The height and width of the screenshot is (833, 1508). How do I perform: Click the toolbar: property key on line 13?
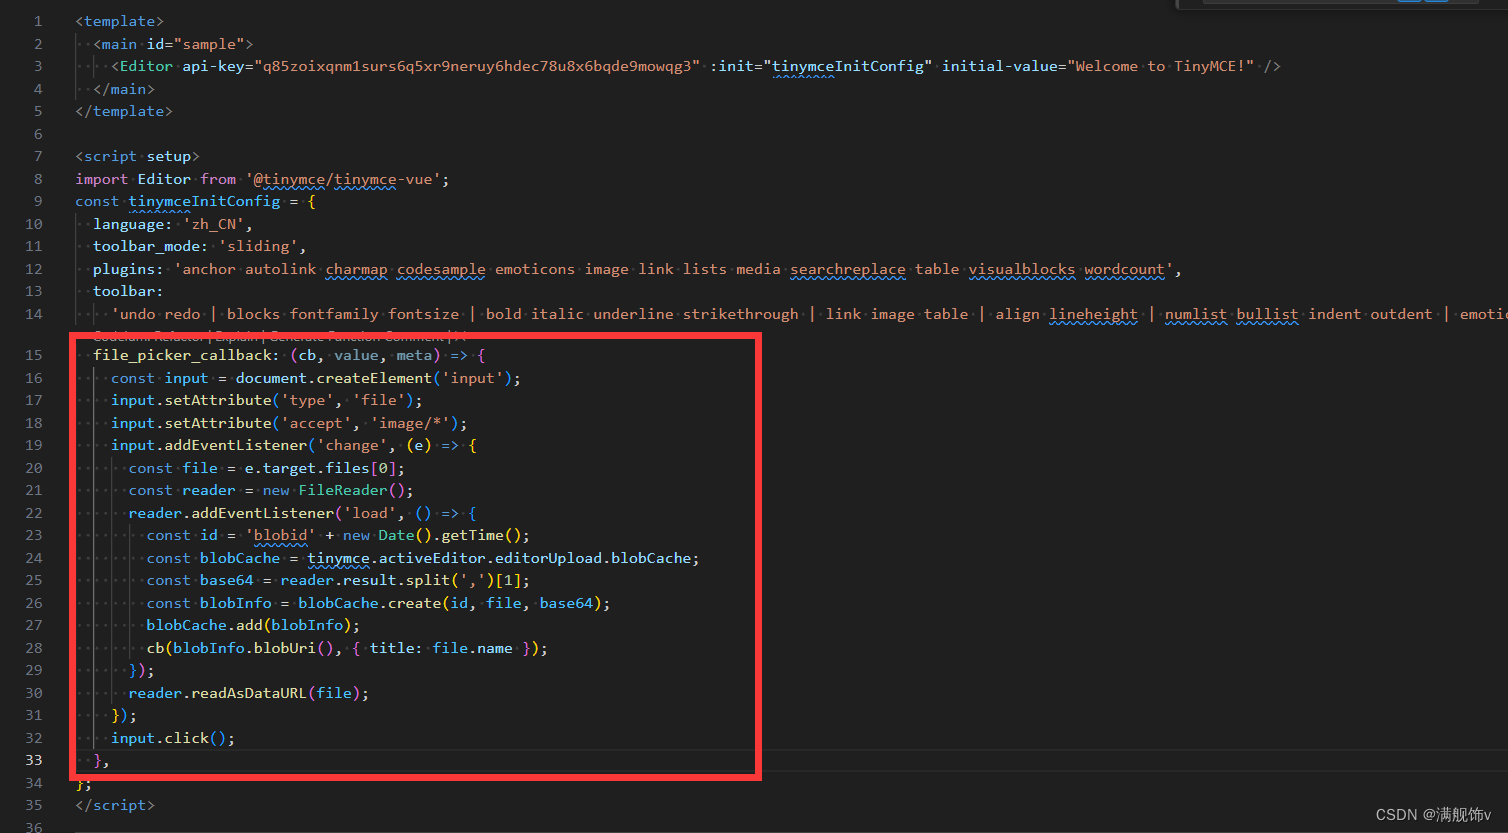click(x=128, y=291)
